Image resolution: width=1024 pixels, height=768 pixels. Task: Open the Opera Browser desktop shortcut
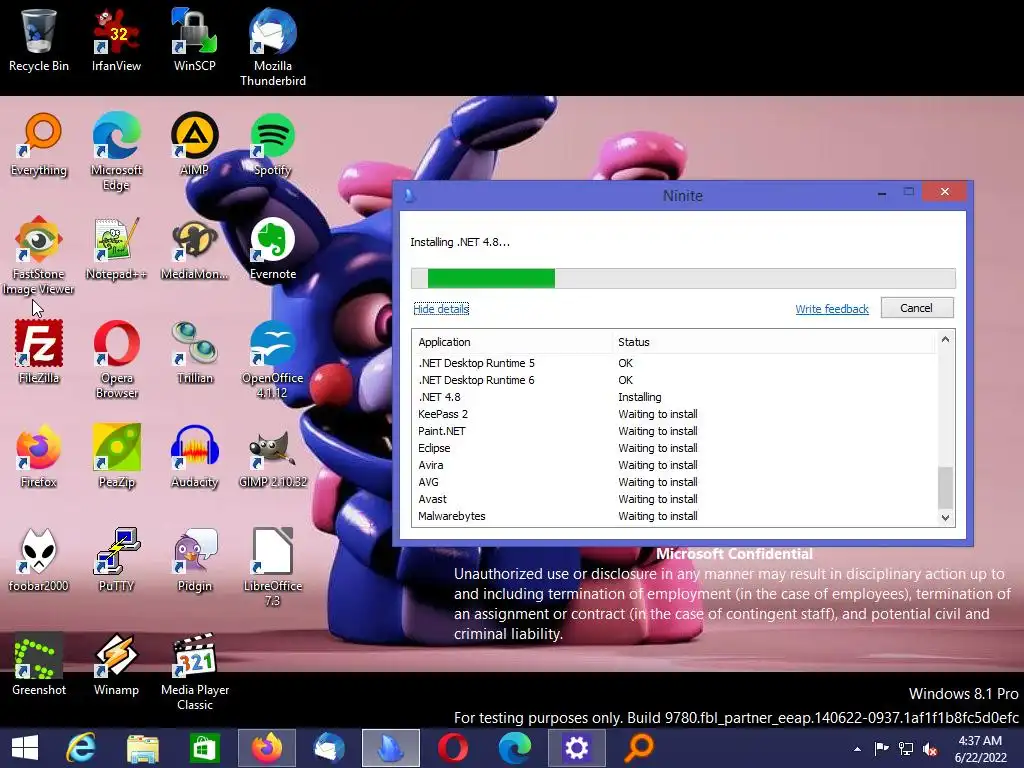click(x=116, y=359)
